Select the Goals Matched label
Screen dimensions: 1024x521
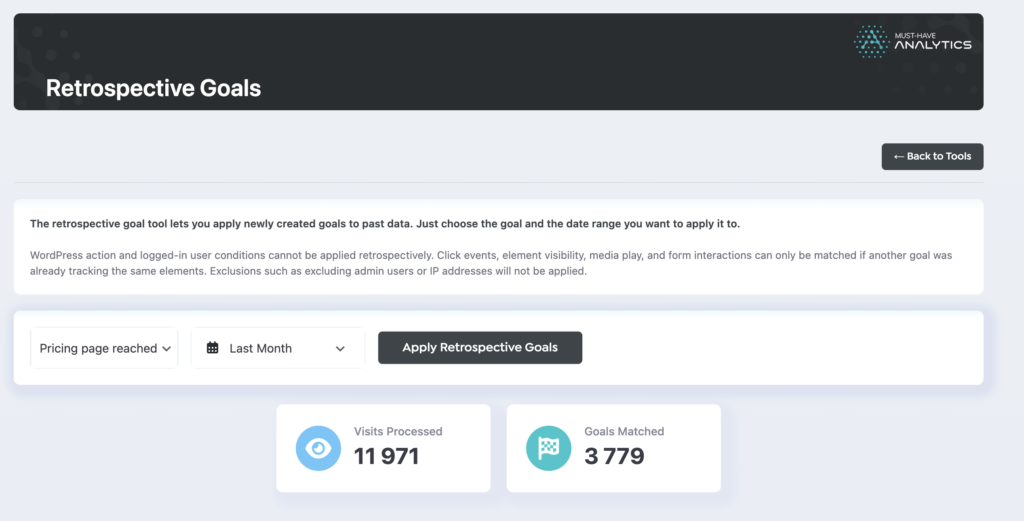tap(624, 431)
